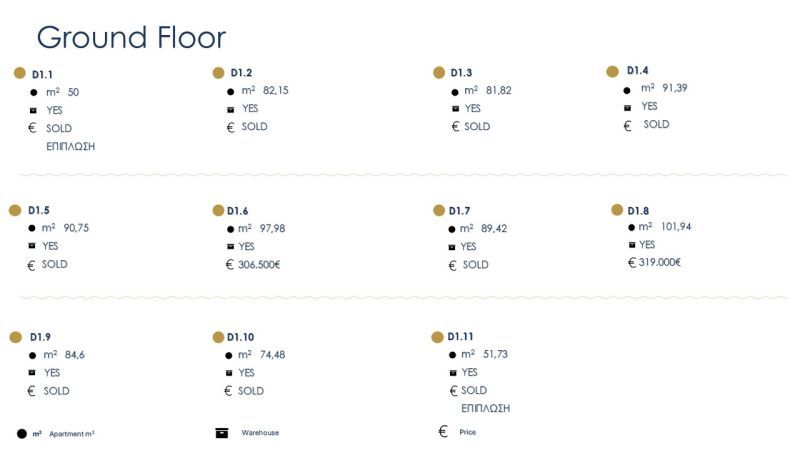Select the gold circle beside D1.8
The width and height of the screenshot is (800, 450).
tap(617, 210)
